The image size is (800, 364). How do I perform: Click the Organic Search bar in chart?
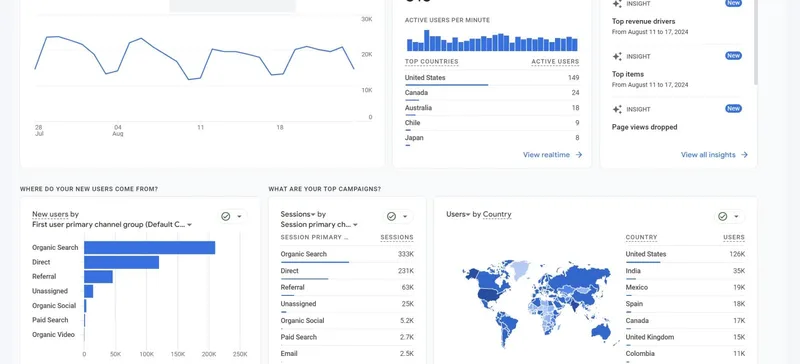(149, 248)
